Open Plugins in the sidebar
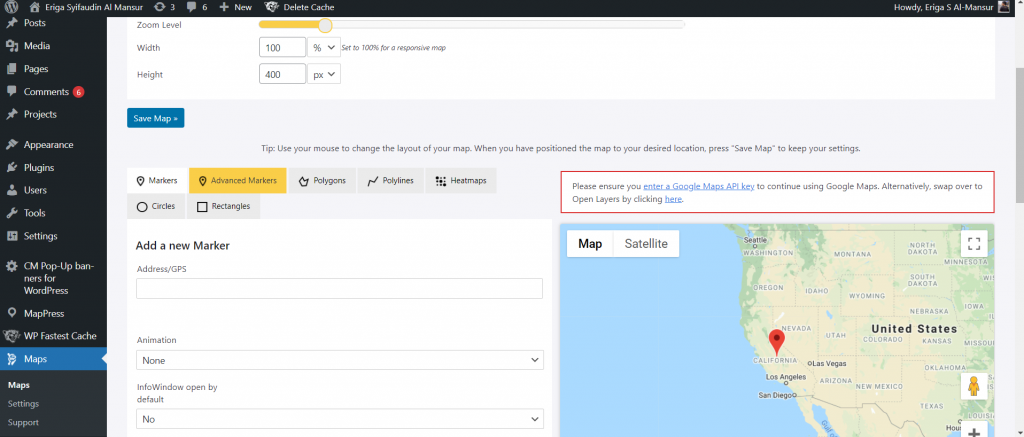 tap(39, 167)
